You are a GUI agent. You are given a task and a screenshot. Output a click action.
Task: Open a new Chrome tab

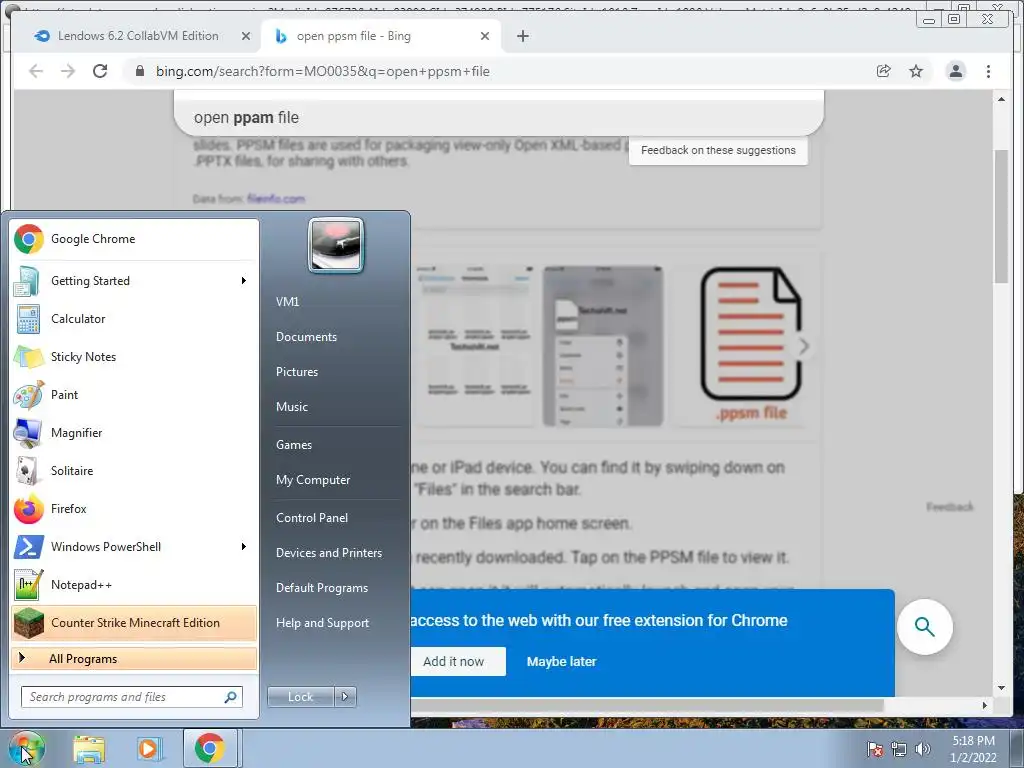[522, 36]
